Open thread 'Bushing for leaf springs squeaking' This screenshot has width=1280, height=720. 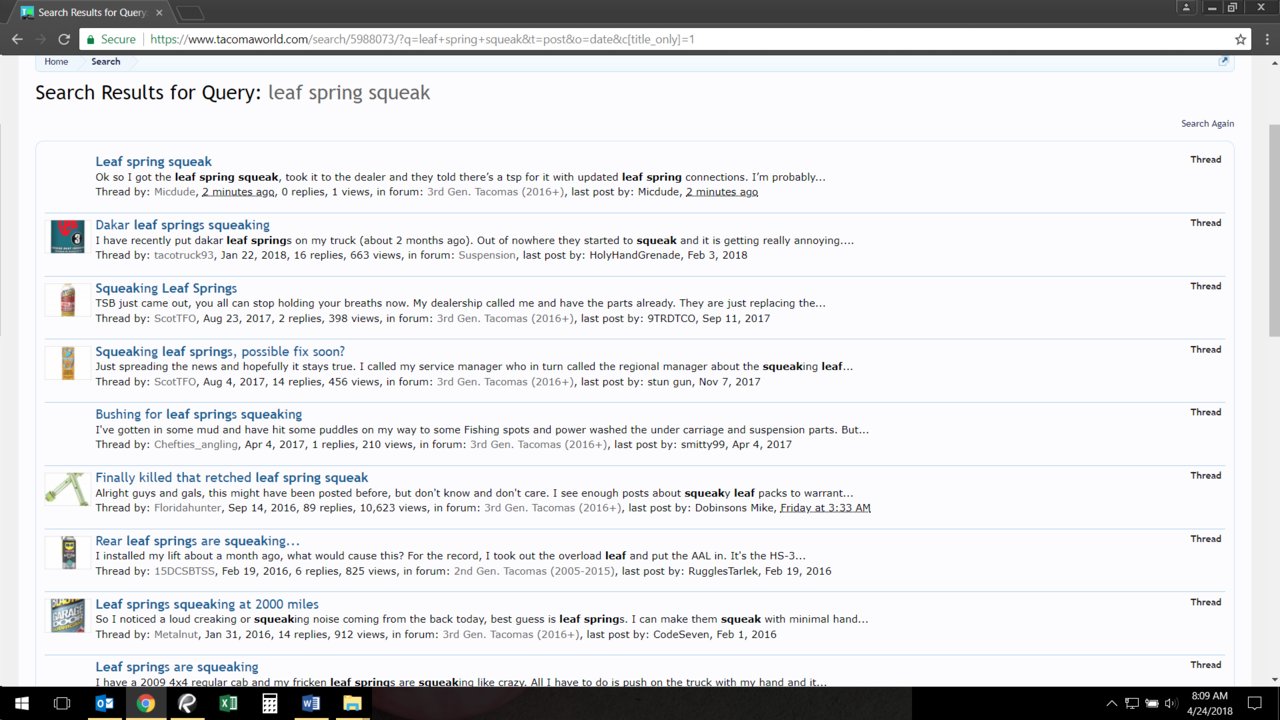click(198, 414)
